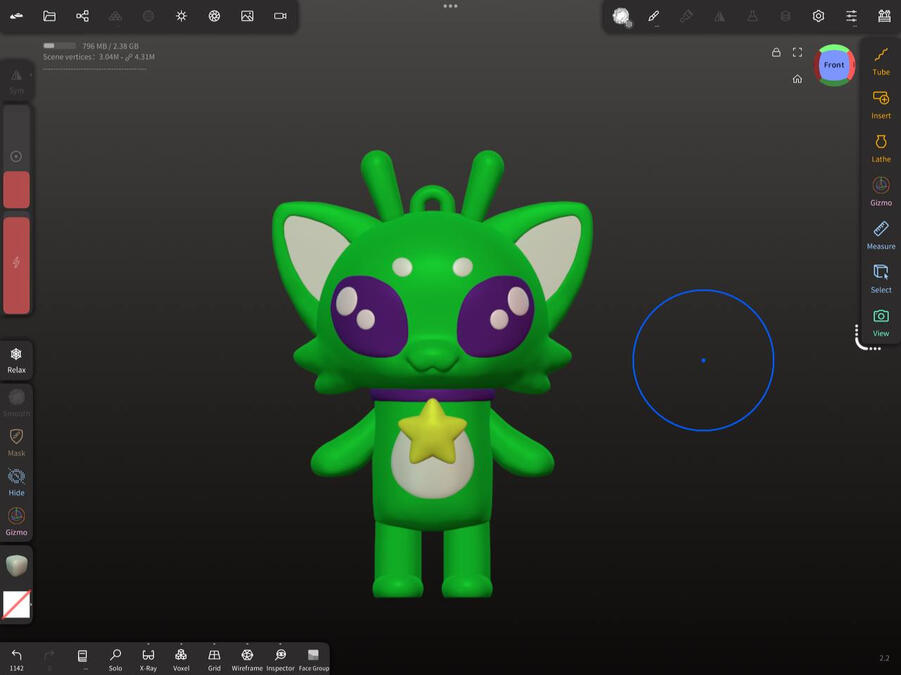This screenshot has width=901, height=675.
Task: Select the material sphere thumbnail
Action: (x=16, y=565)
